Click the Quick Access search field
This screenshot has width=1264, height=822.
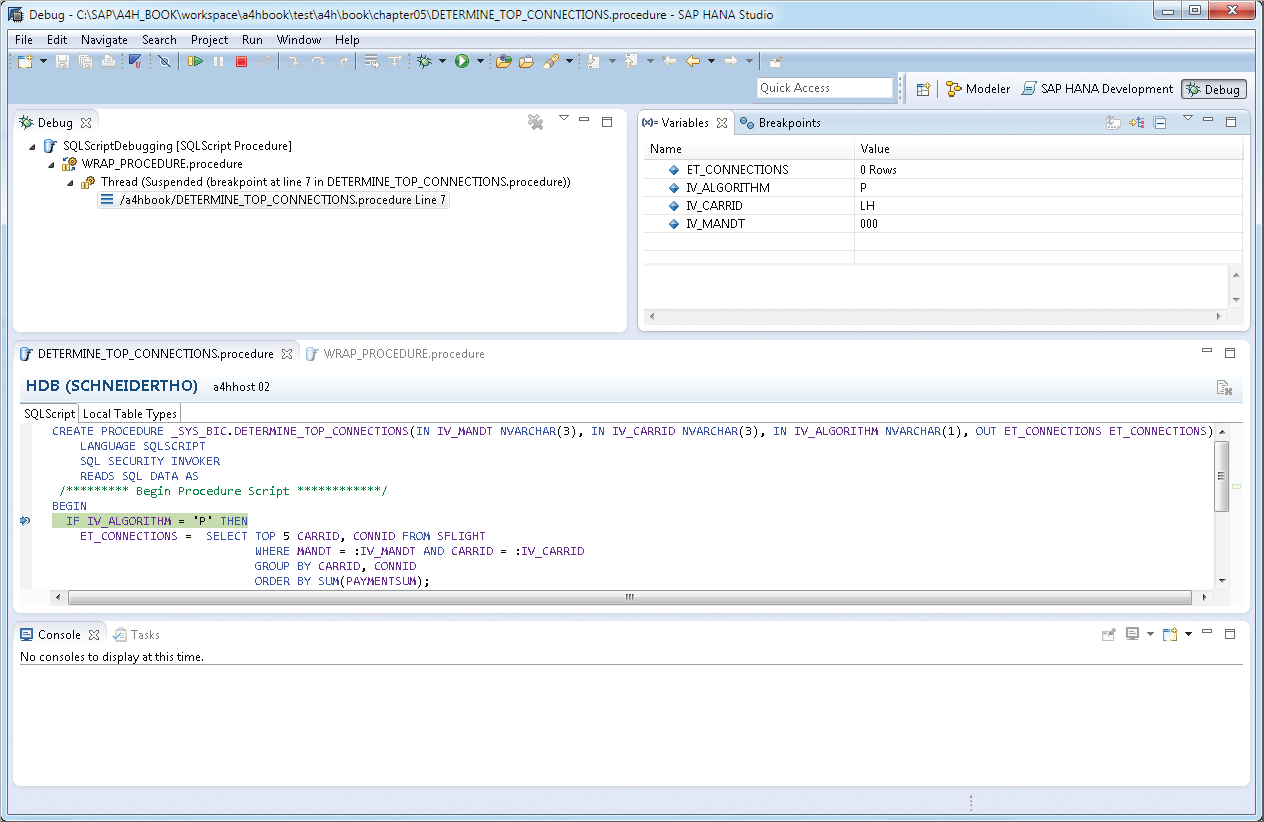[x=824, y=88]
